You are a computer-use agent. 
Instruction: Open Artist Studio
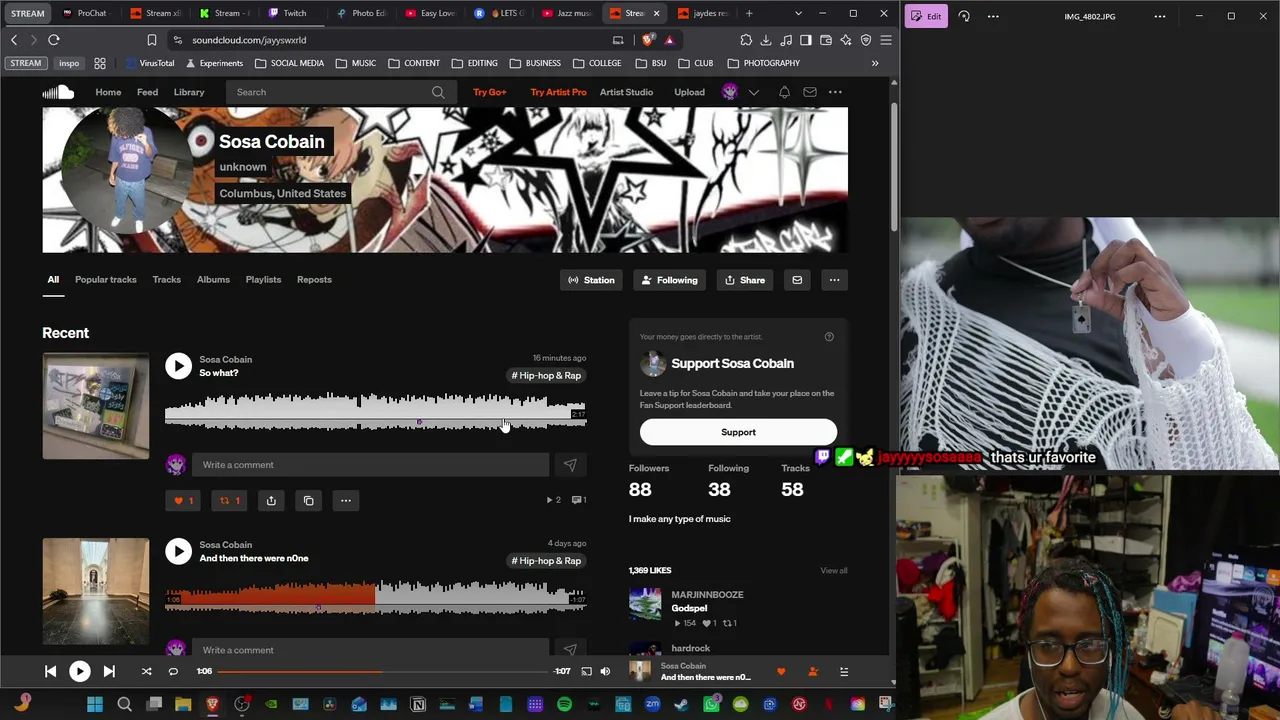626,92
